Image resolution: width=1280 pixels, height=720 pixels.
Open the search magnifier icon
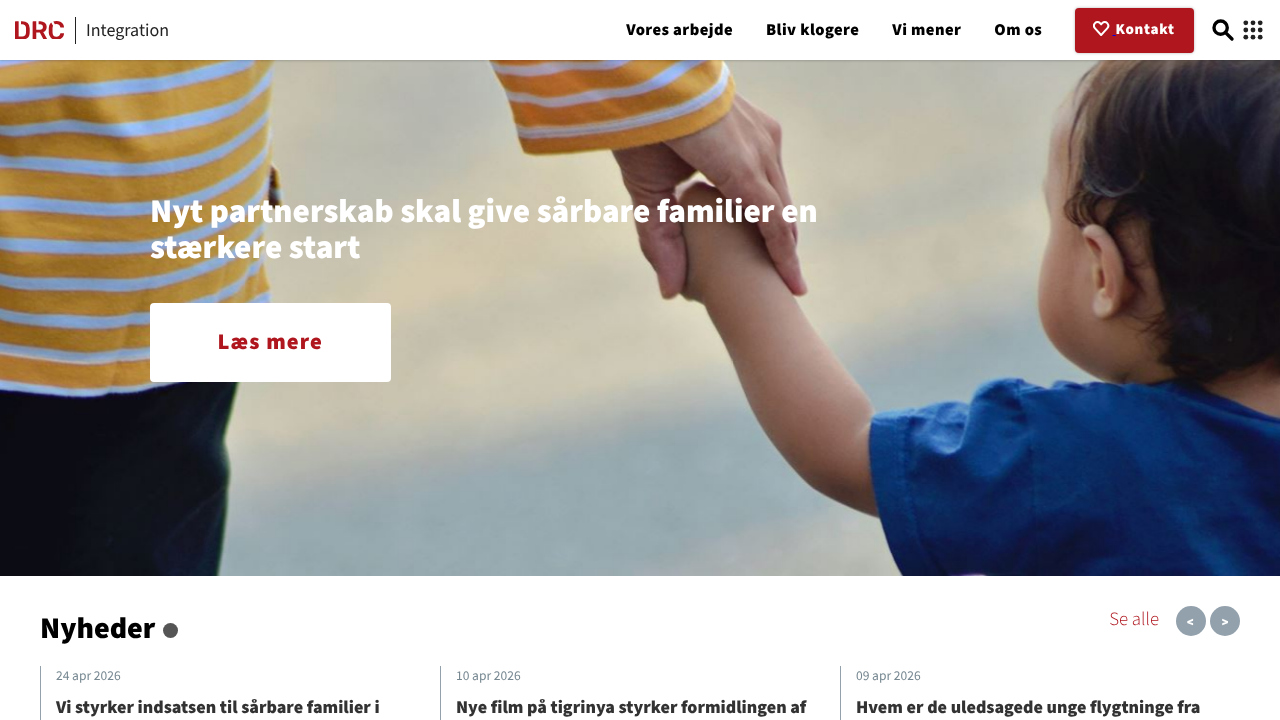pos(1222,30)
